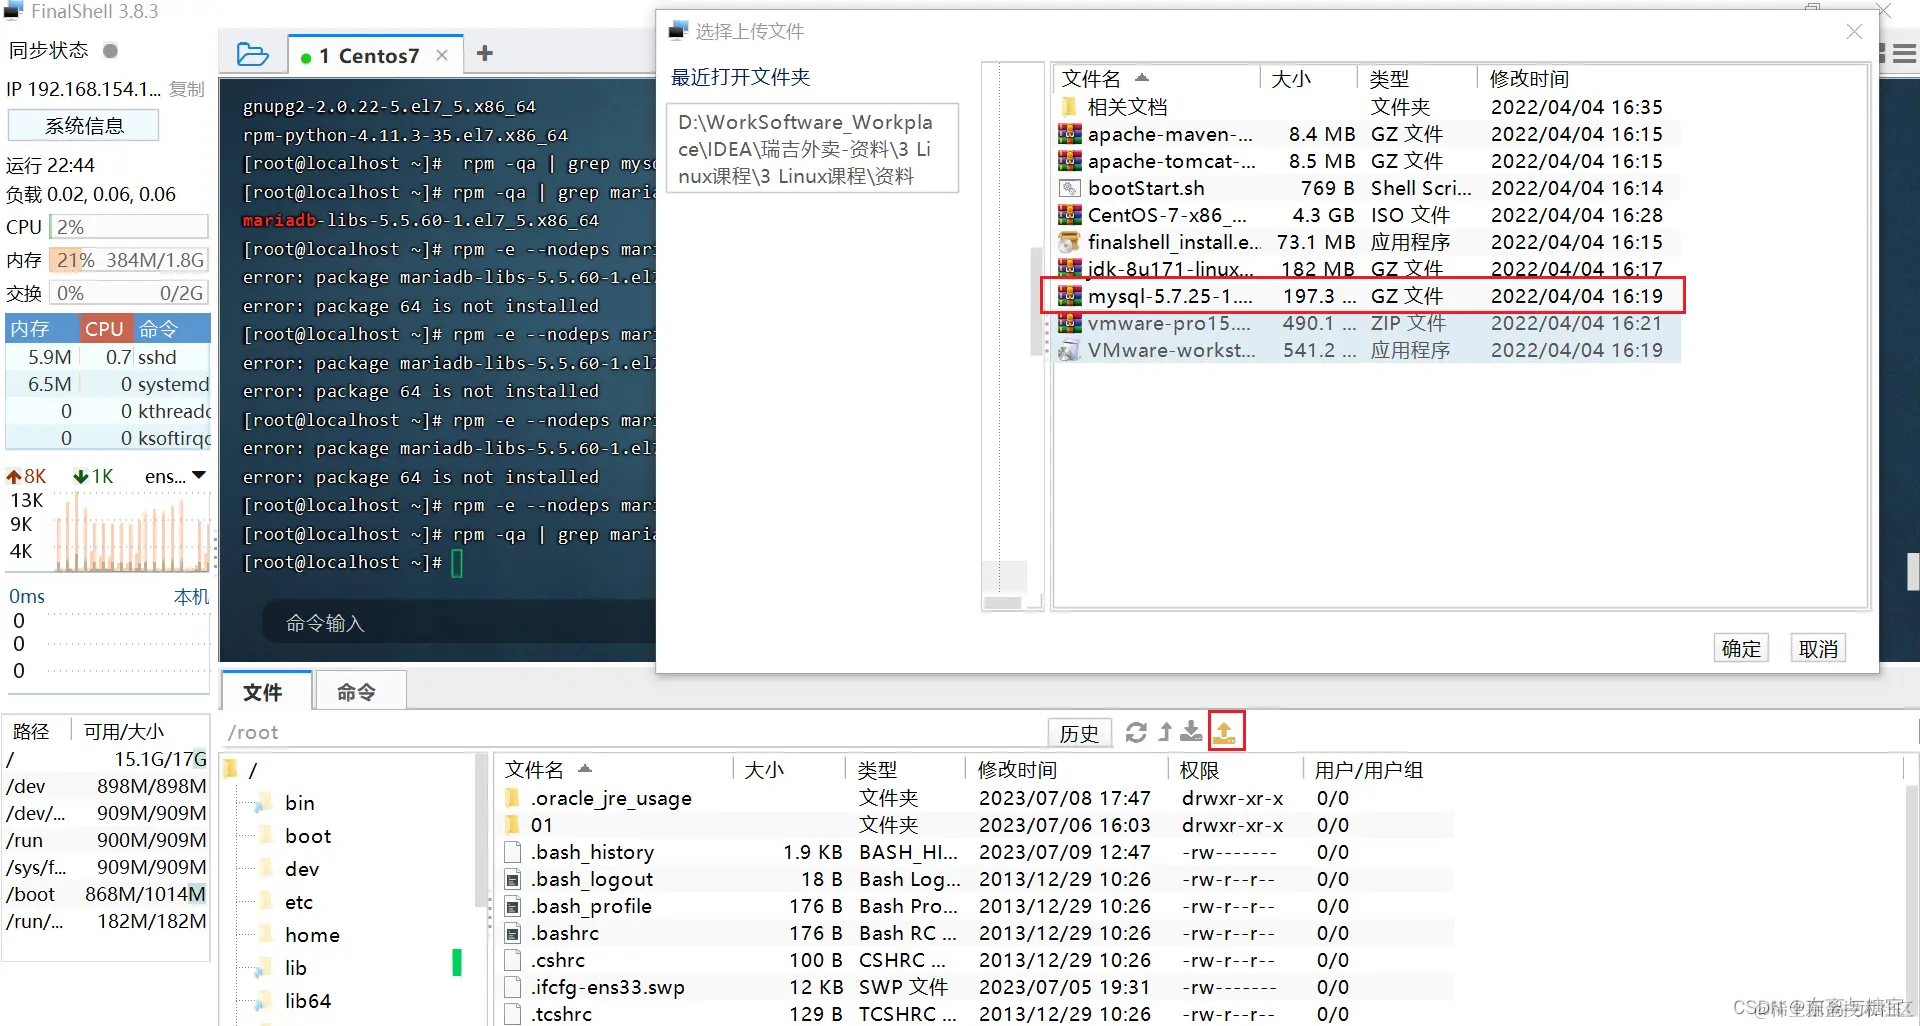Image resolution: width=1920 pixels, height=1026 pixels.
Task: Switch to the 命令 tab
Action: coord(359,690)
